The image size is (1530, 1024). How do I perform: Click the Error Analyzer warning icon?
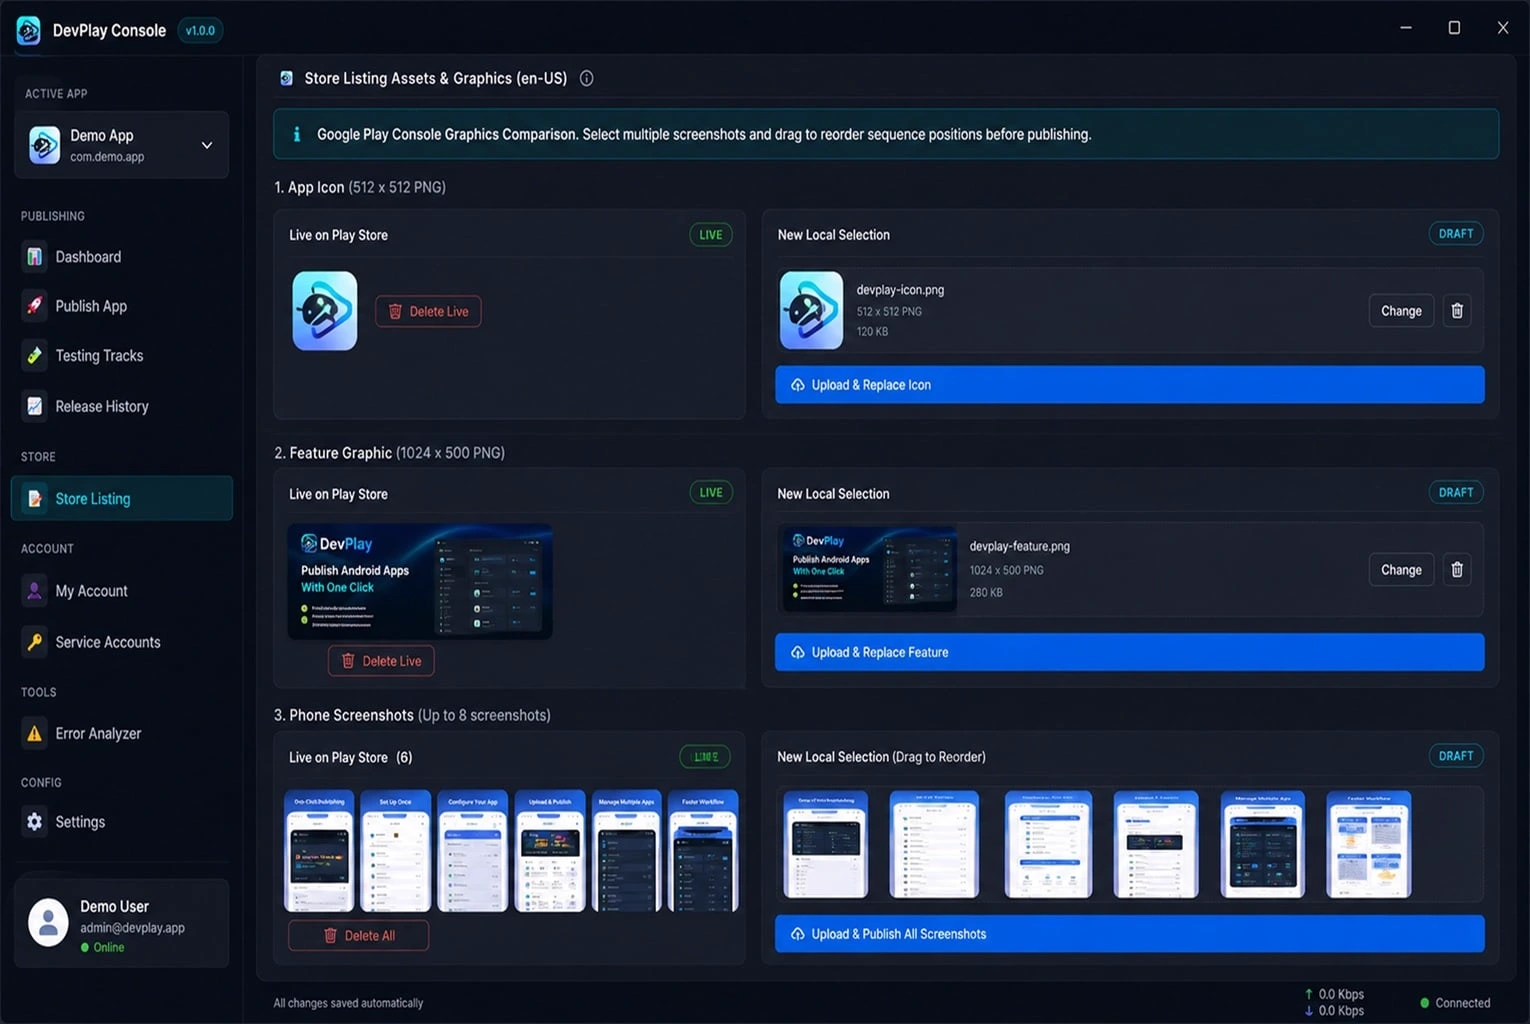click(x=35, y=733)
